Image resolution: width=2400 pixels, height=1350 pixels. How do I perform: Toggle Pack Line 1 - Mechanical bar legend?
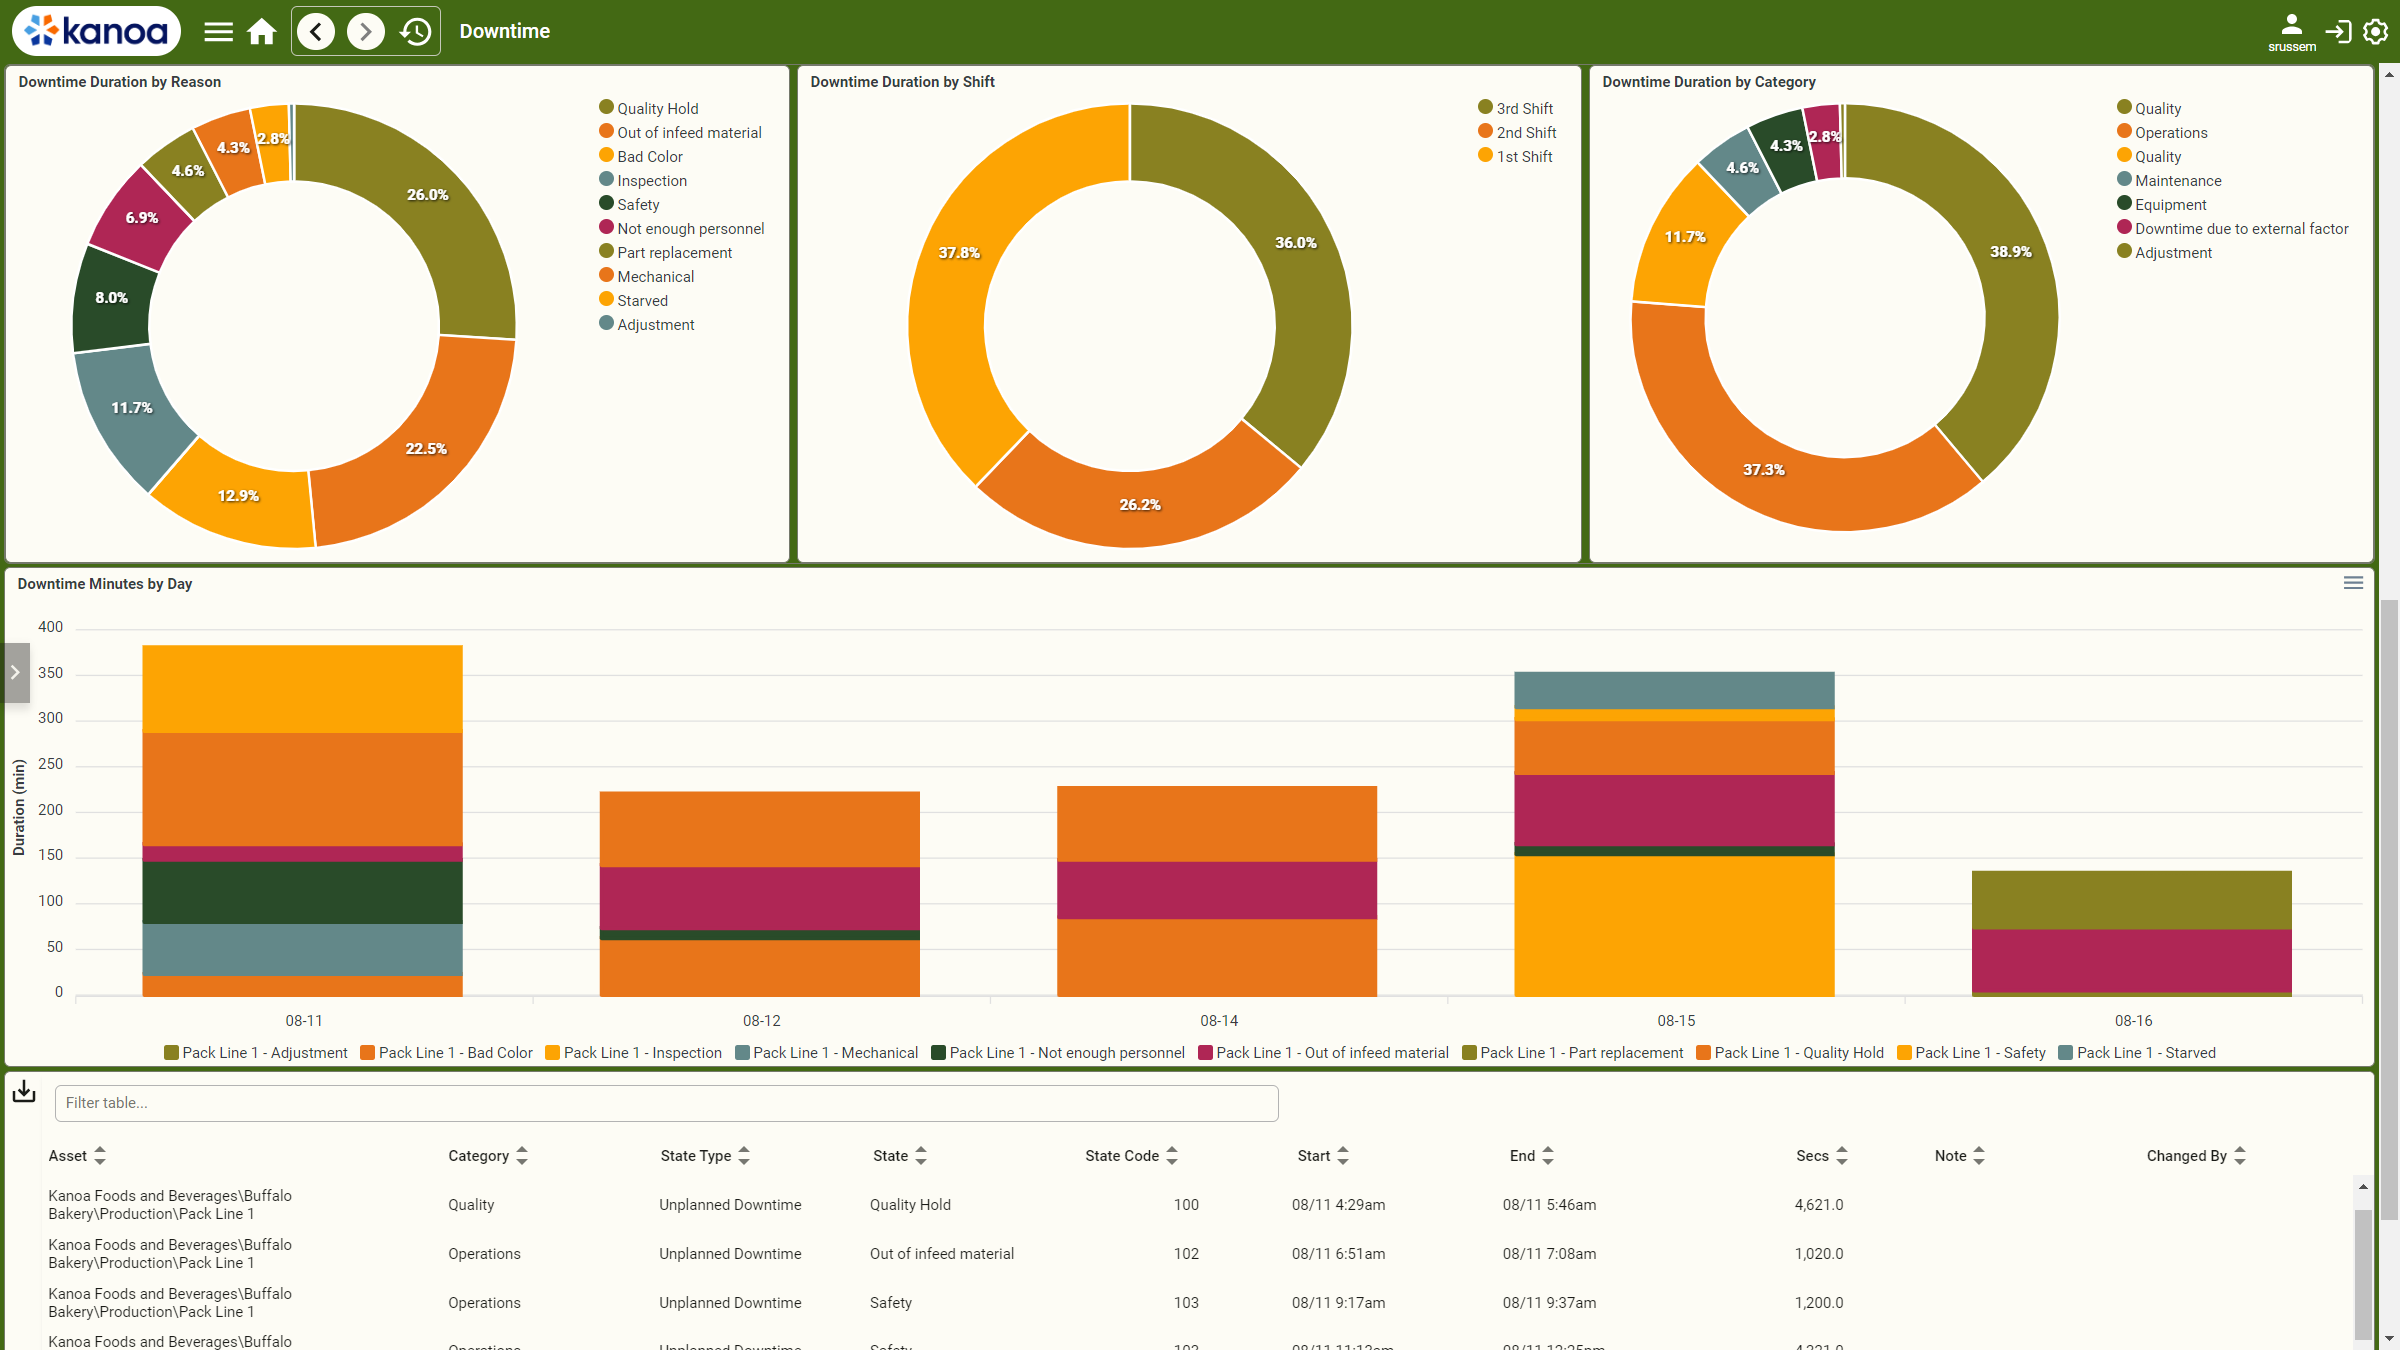[827, 1052]
